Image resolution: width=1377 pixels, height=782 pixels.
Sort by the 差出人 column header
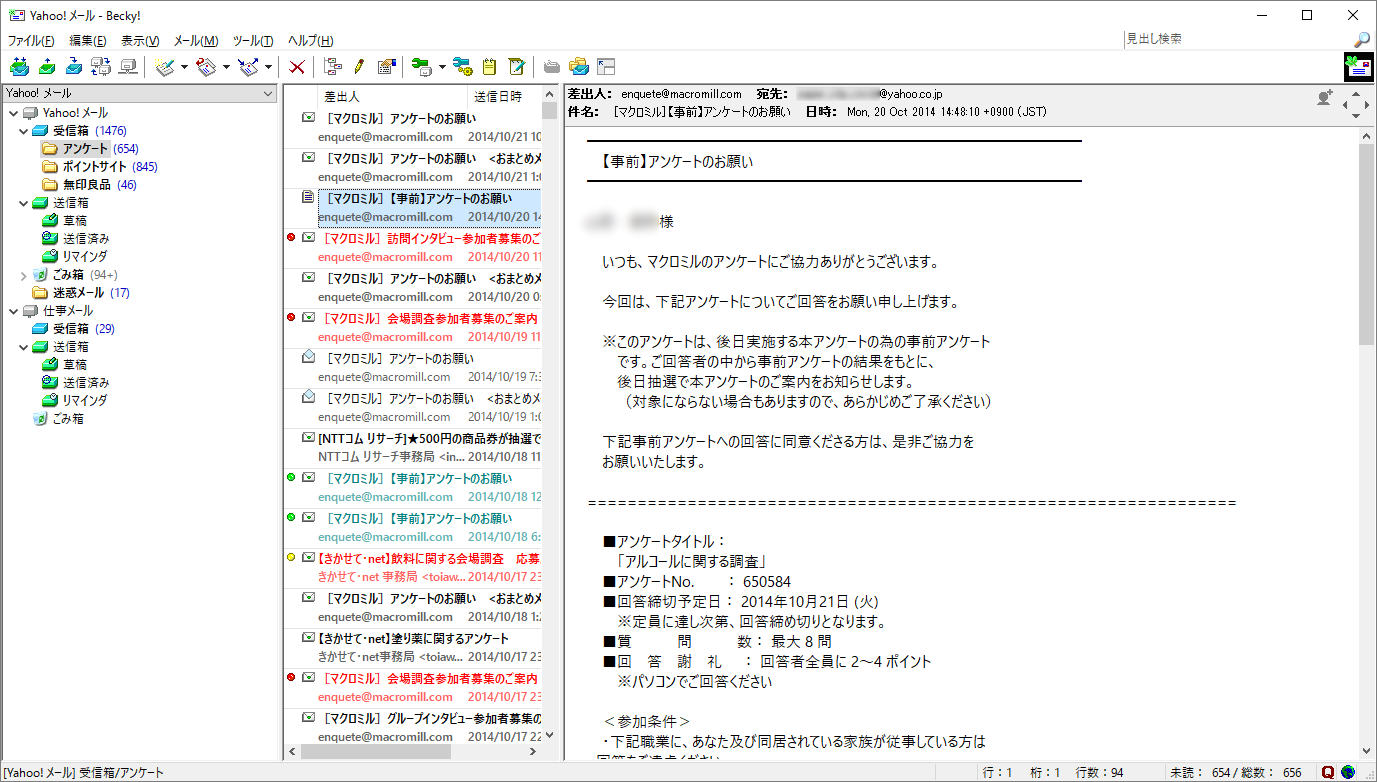[392, 97]
